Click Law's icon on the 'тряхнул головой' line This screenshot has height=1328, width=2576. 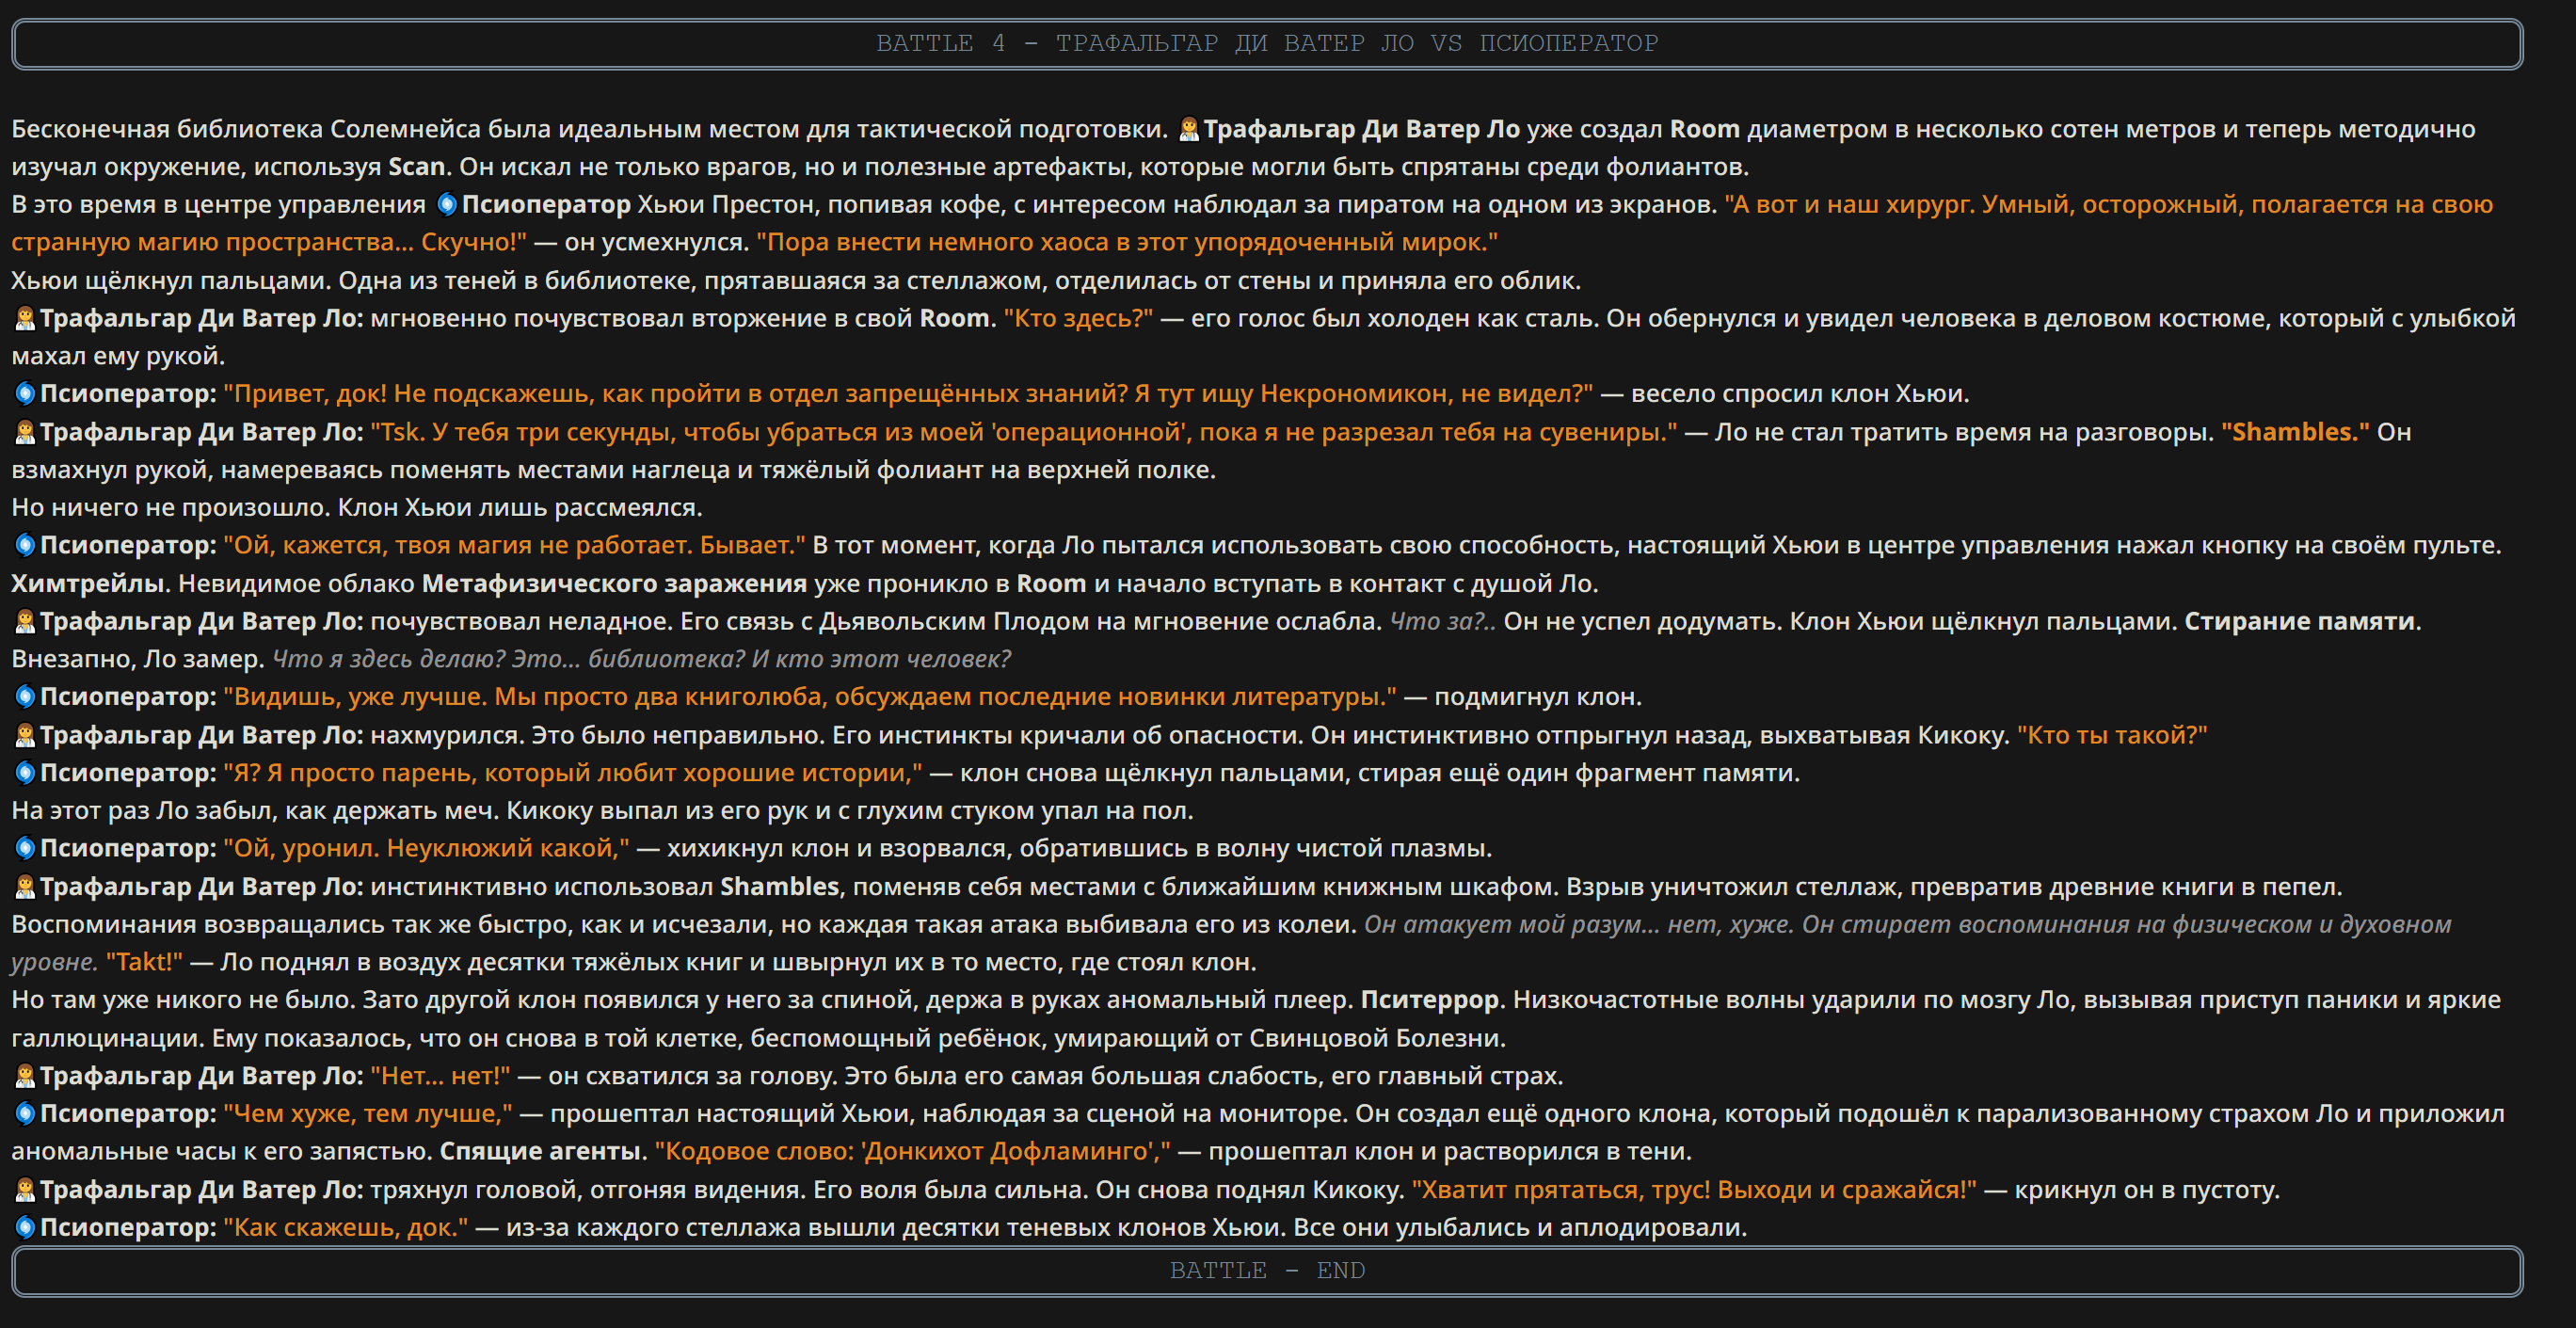click(24, 1190)
